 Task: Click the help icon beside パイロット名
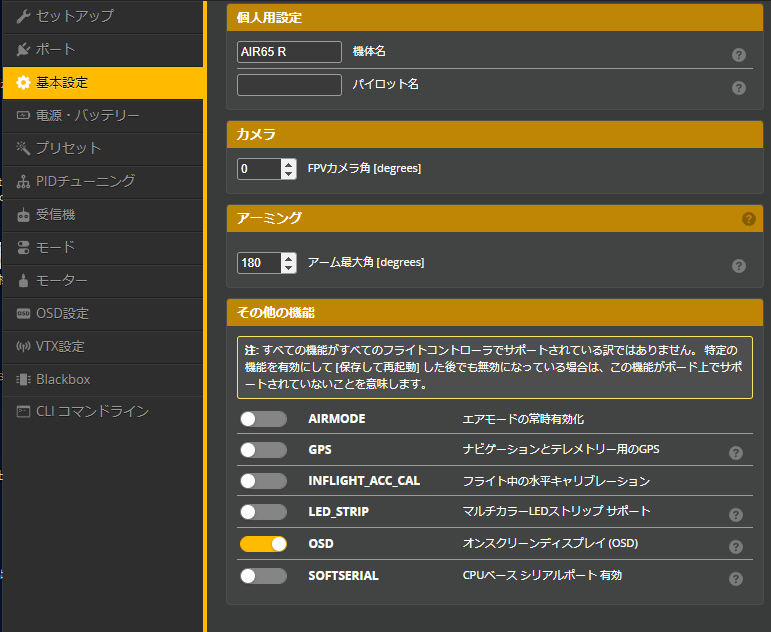coord(738,88)
